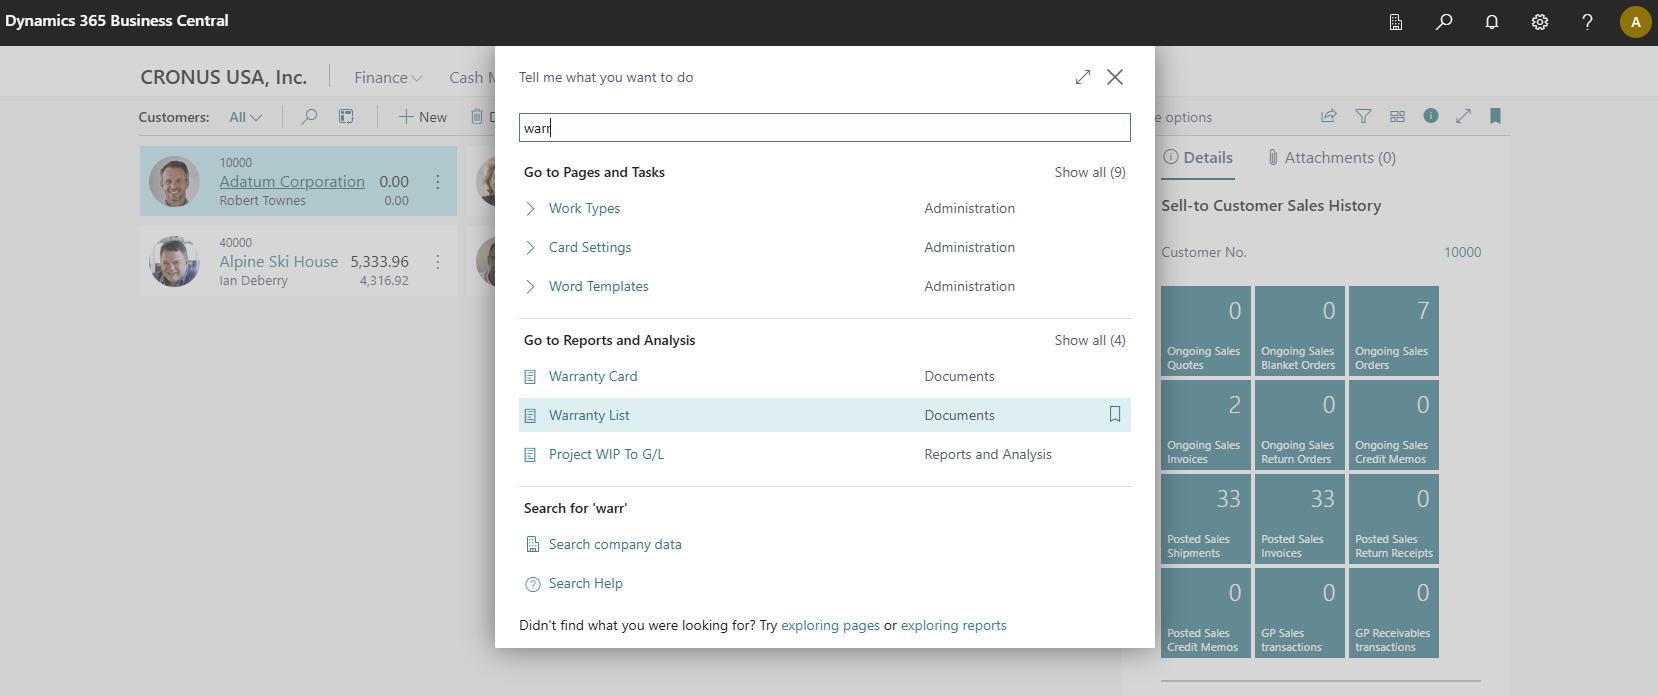Click the Tell Me search input field
This screenshot has width=1658, height=696.
click(824, 127)
